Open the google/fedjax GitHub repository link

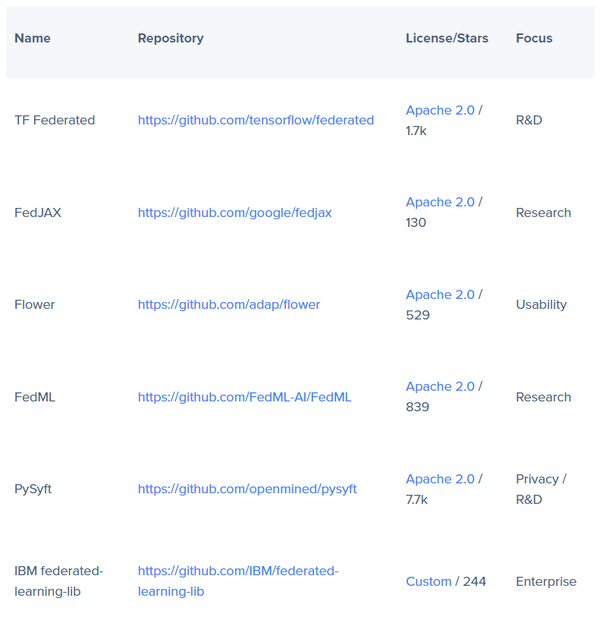pos(234,213)
